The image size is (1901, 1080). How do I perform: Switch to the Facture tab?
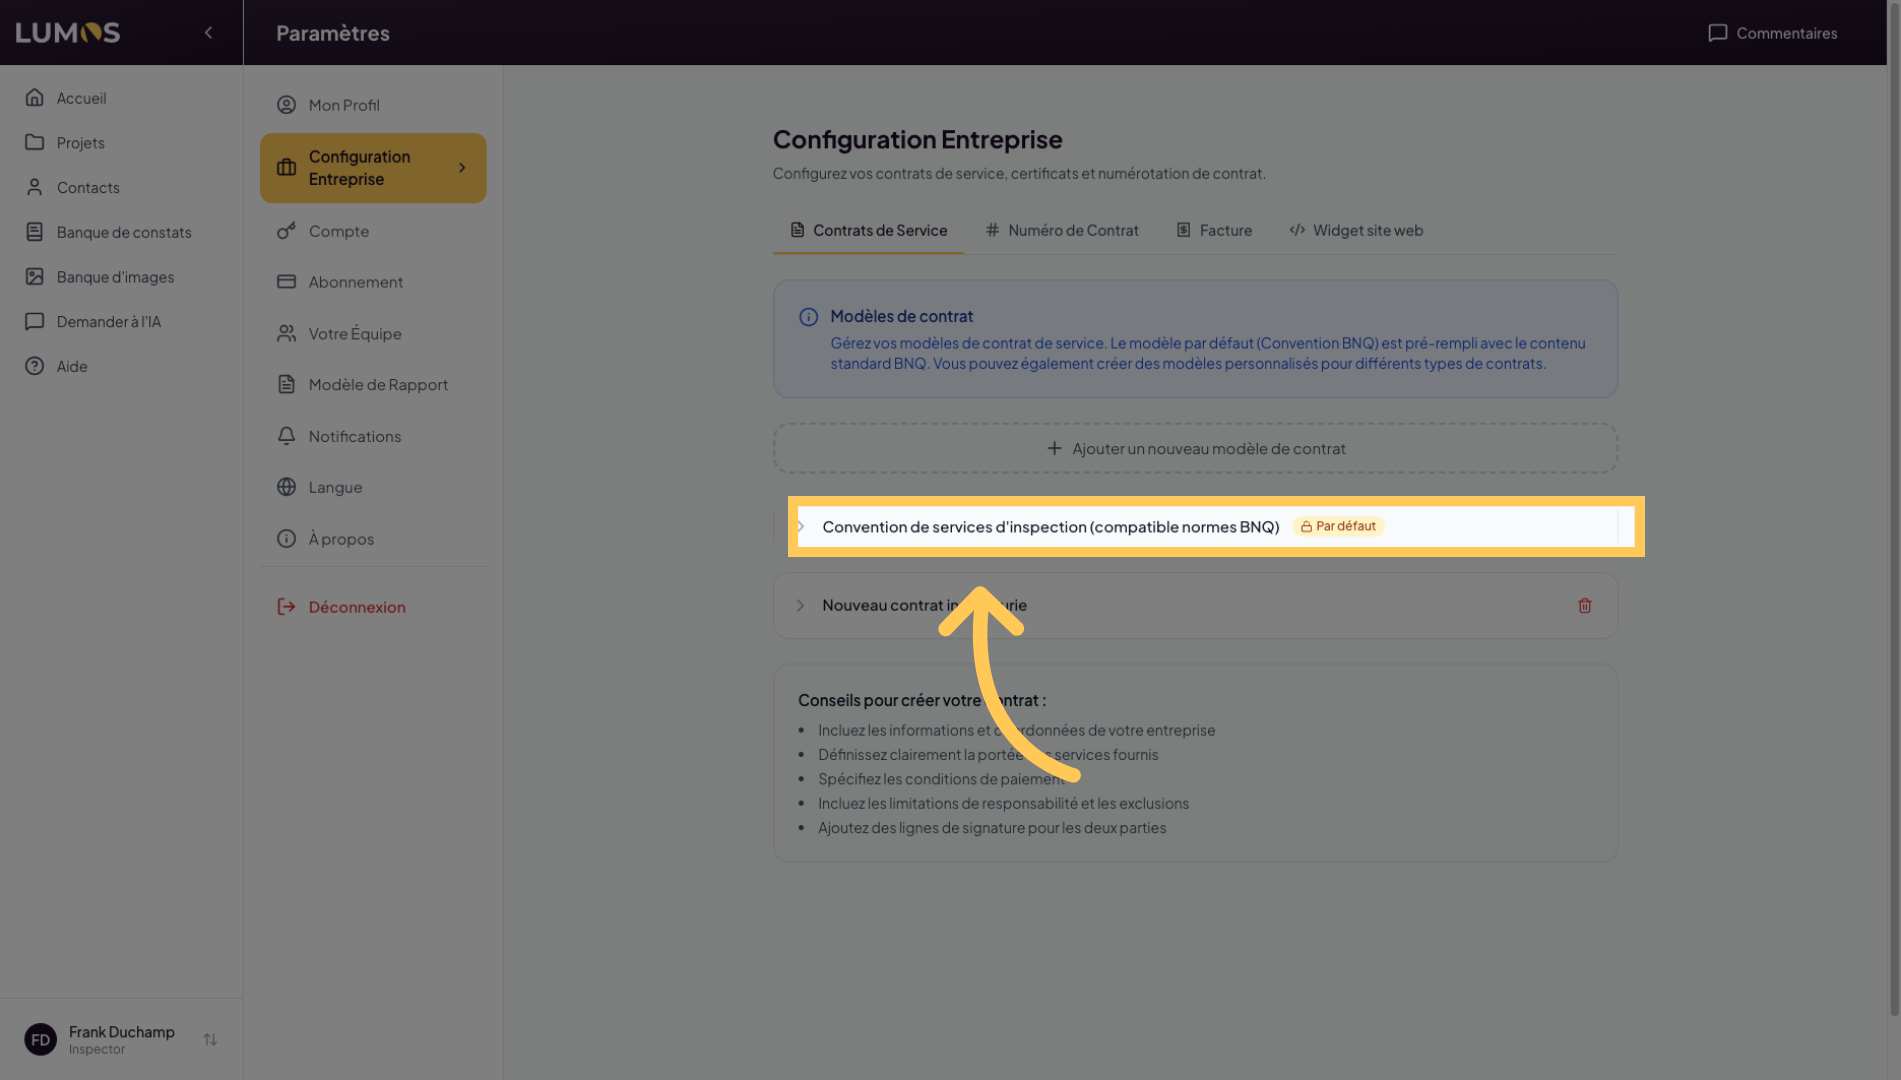point(1214,230)
